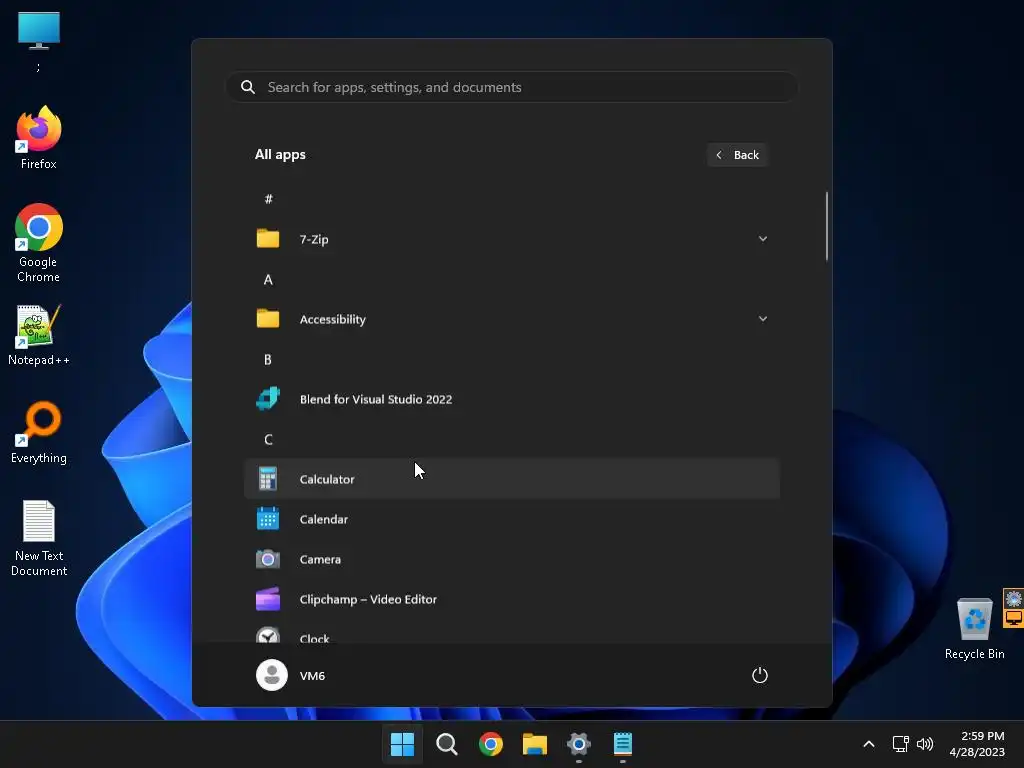Jump to the C letter header

[x=268, y=439]
